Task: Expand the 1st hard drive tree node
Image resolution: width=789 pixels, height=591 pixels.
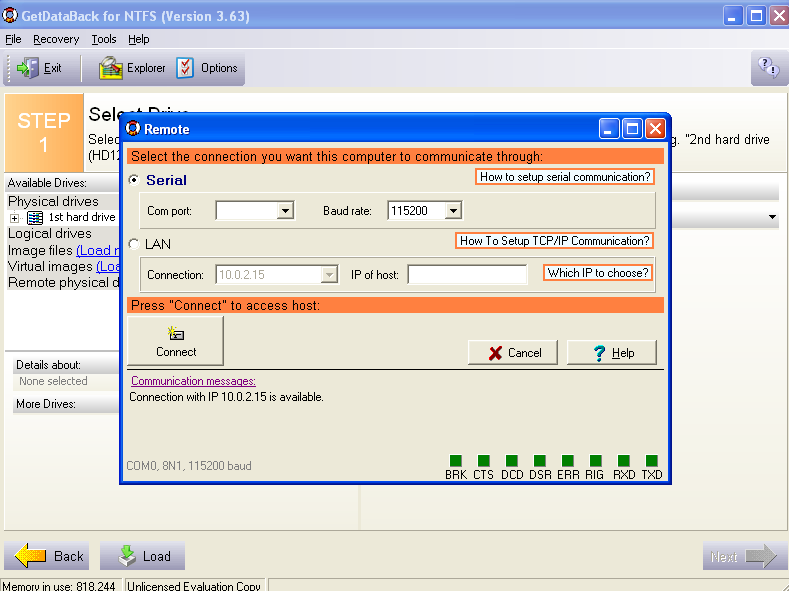Action: click(15, 218)
